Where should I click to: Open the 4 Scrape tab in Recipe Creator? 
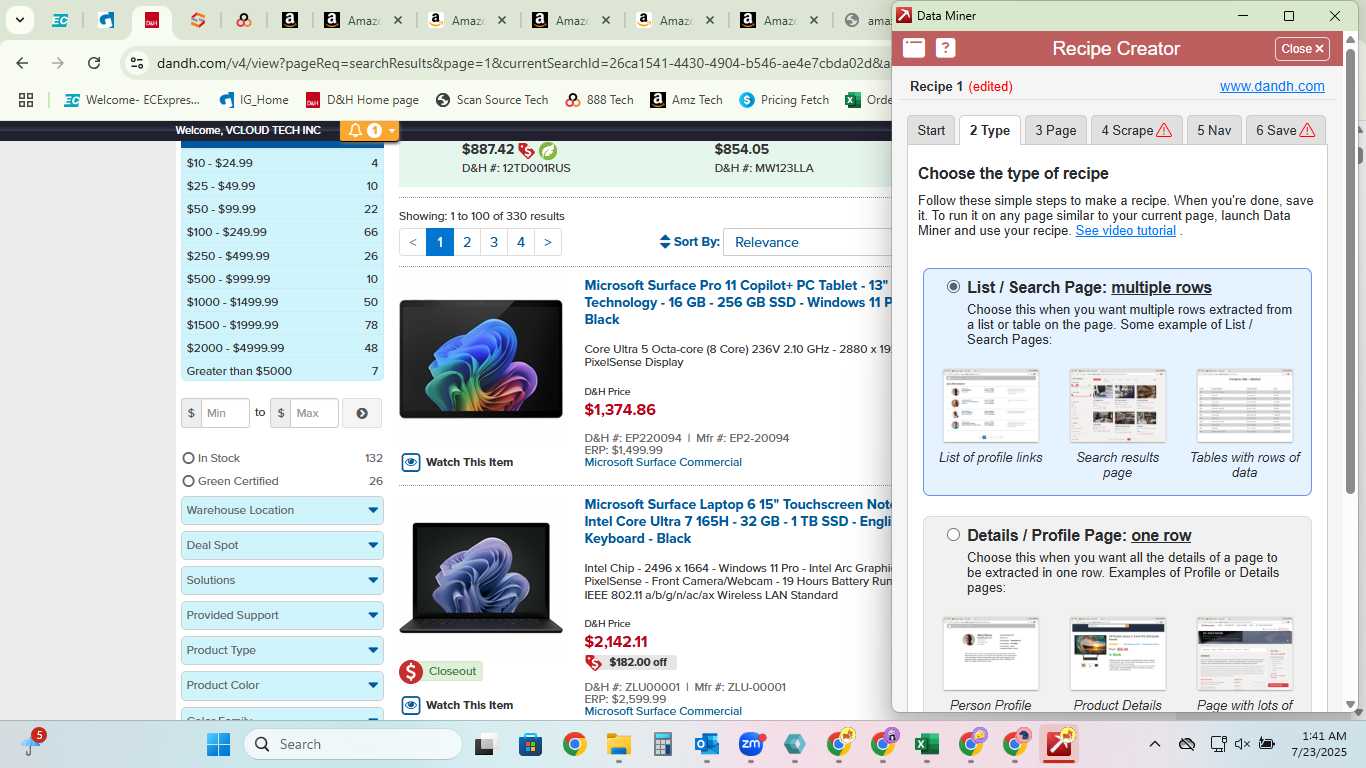tap(1136, 130)
